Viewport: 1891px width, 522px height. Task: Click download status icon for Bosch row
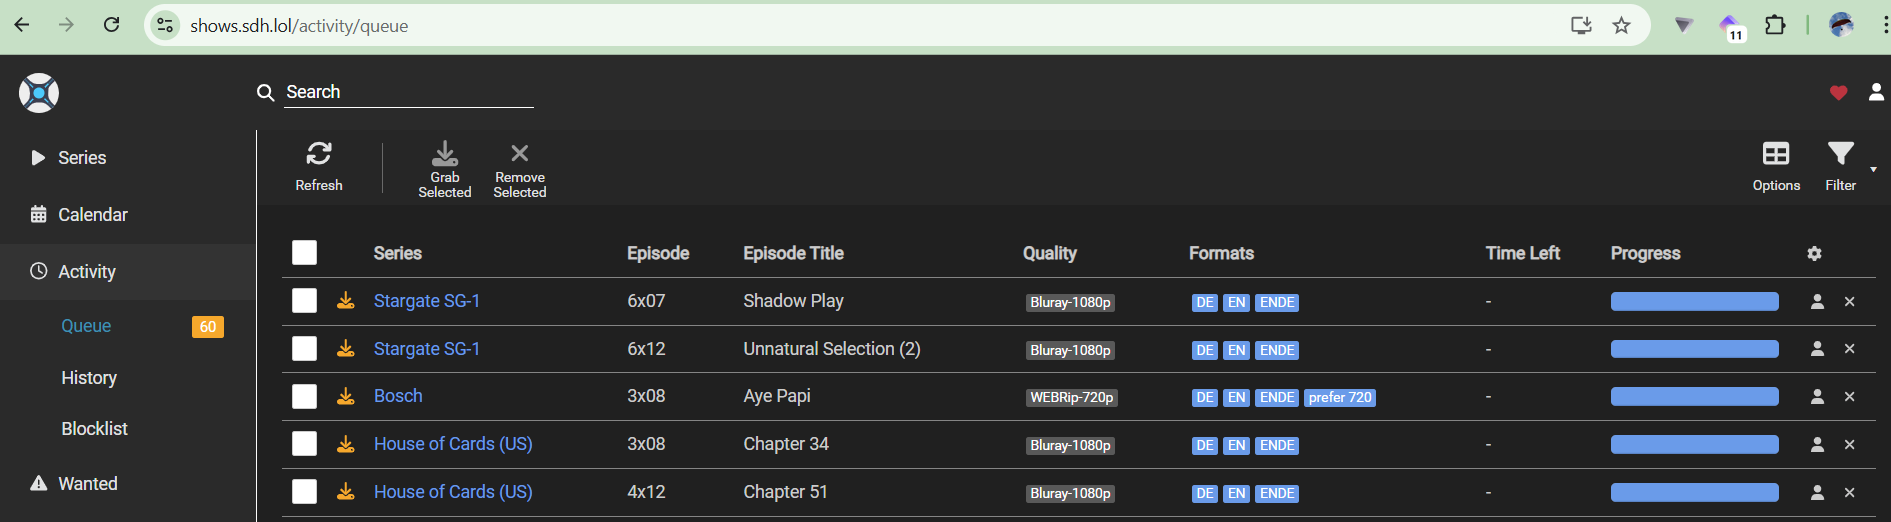point(345,396)
